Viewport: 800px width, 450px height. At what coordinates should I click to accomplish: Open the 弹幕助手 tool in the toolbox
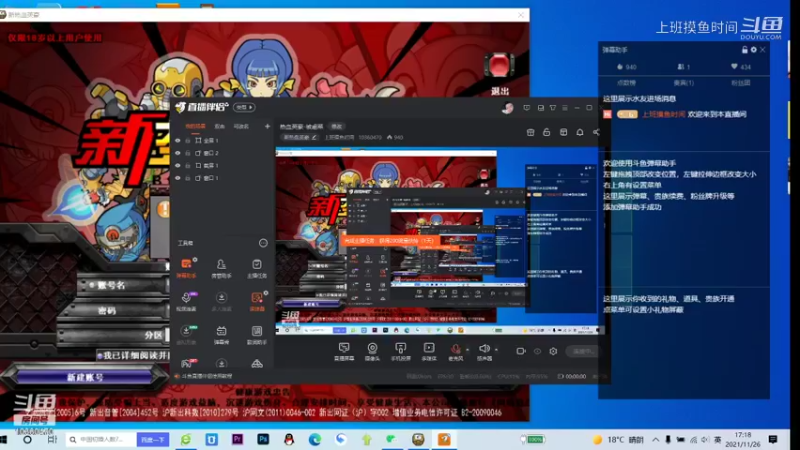point(186,268)
